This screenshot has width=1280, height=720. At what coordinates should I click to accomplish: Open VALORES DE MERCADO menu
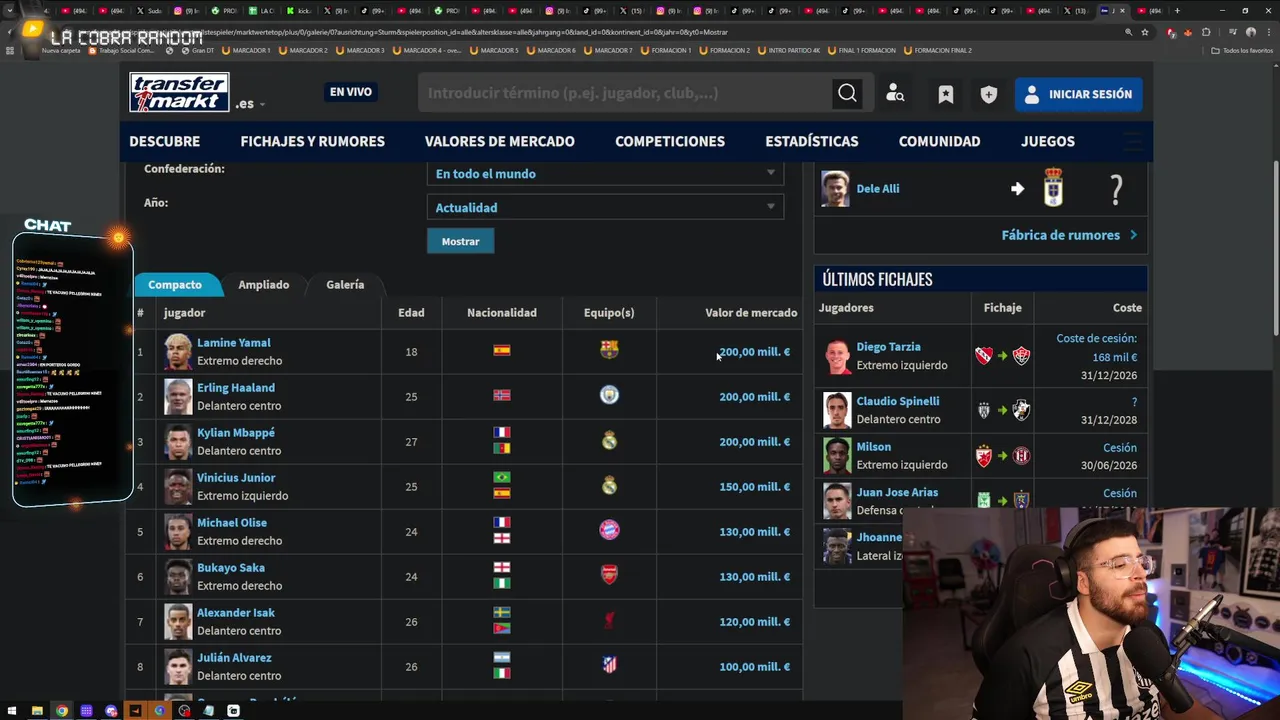click(x=499, y=142)
